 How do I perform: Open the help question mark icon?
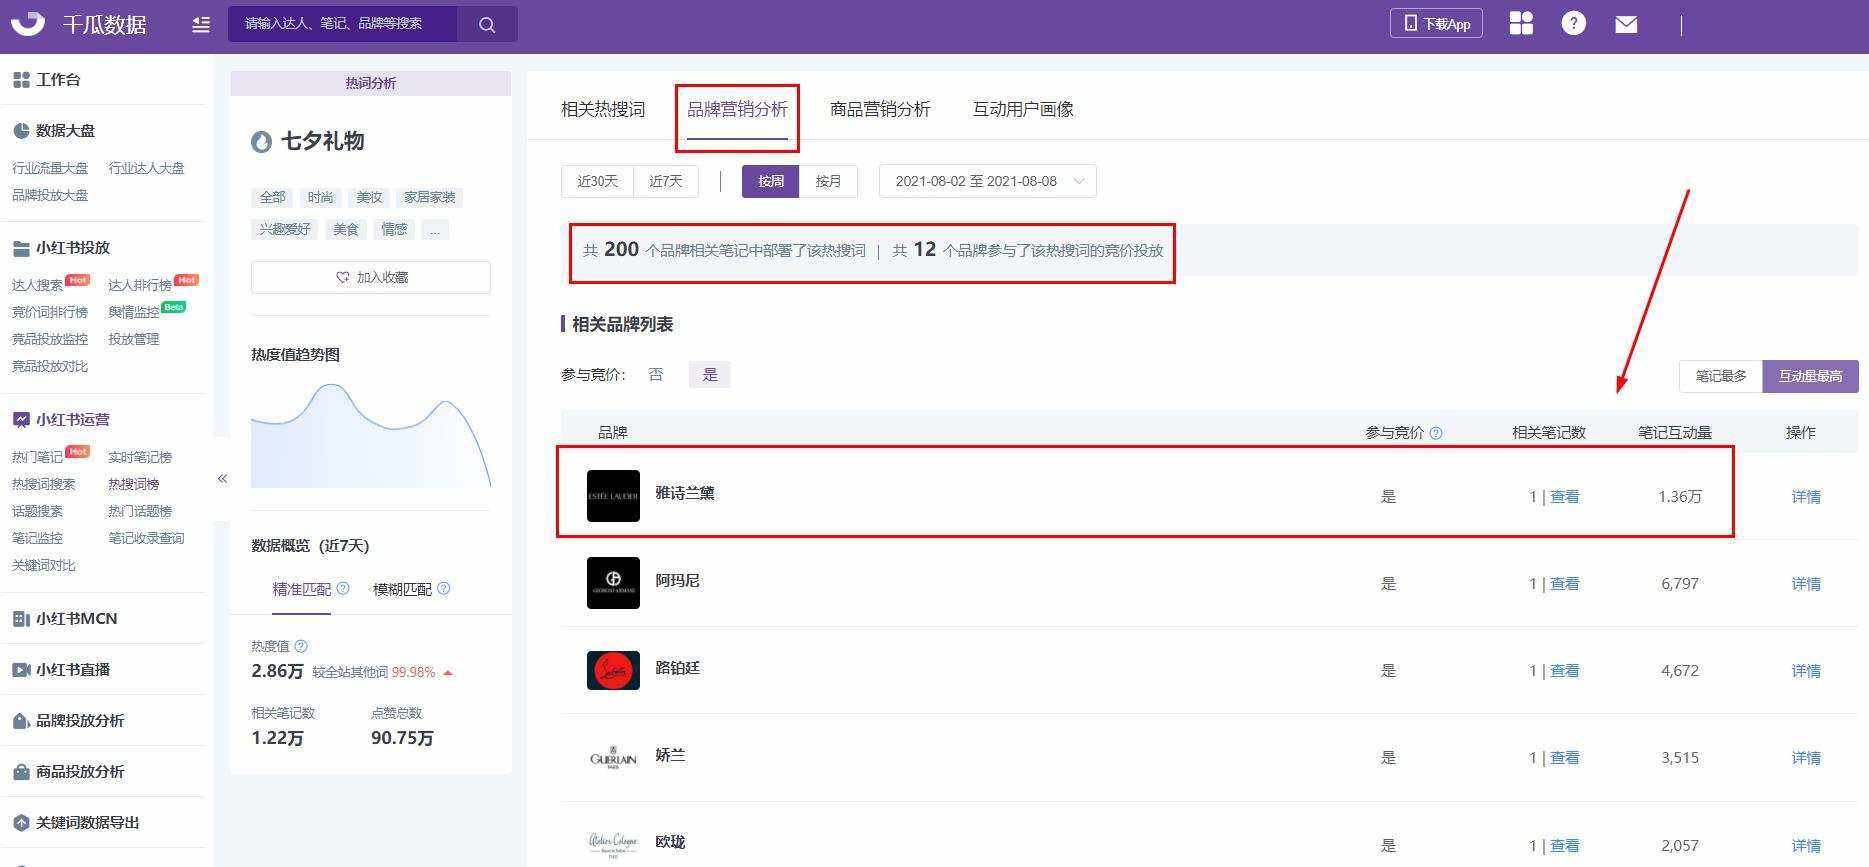1573,23
